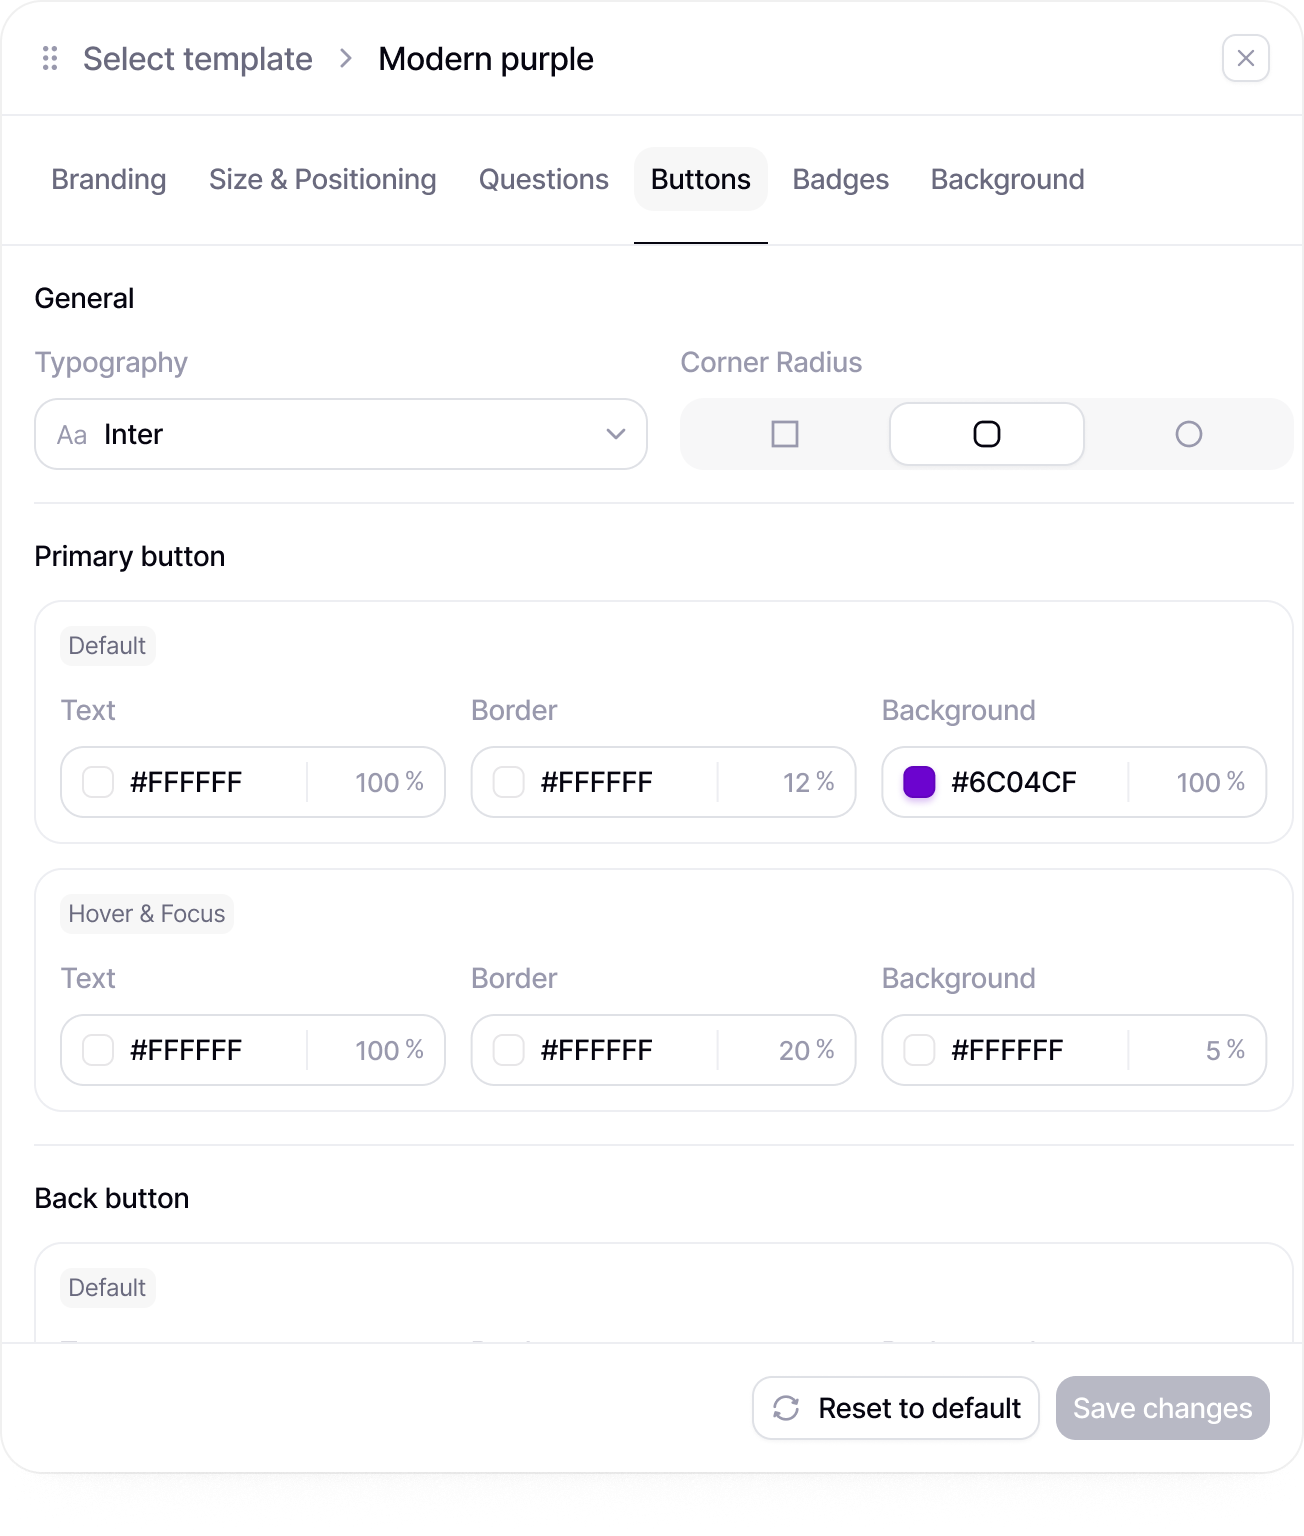Switch to the Badges tab

[x=841, y=179]
